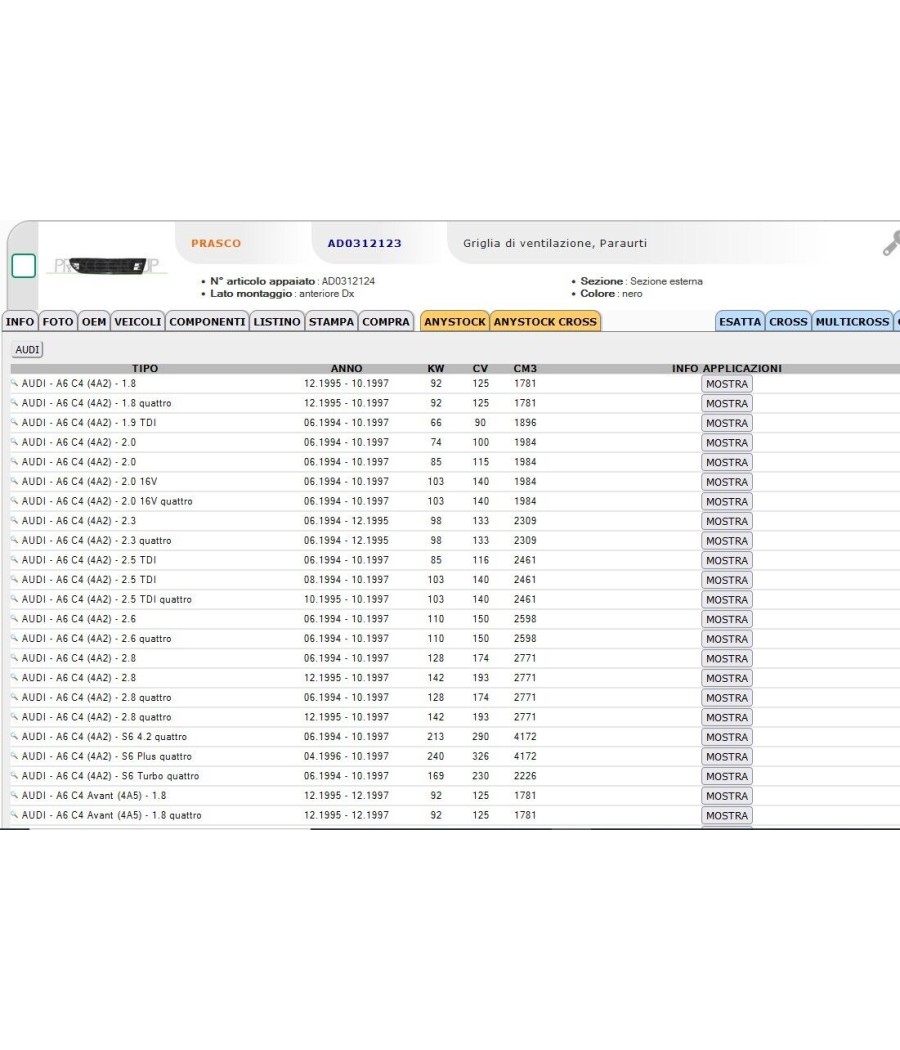Open the INFO tab

click(20, 322)
